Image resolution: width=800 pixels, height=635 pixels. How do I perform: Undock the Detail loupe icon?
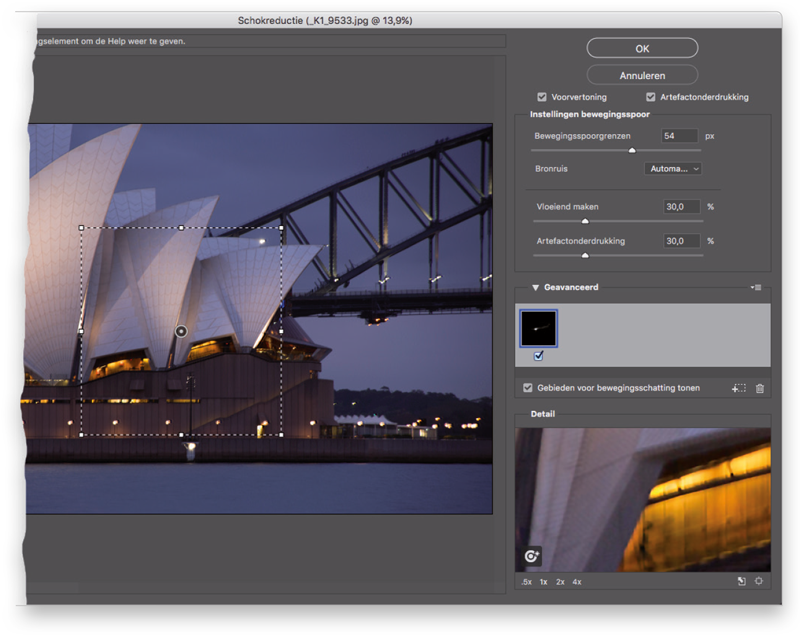point(742,581)
